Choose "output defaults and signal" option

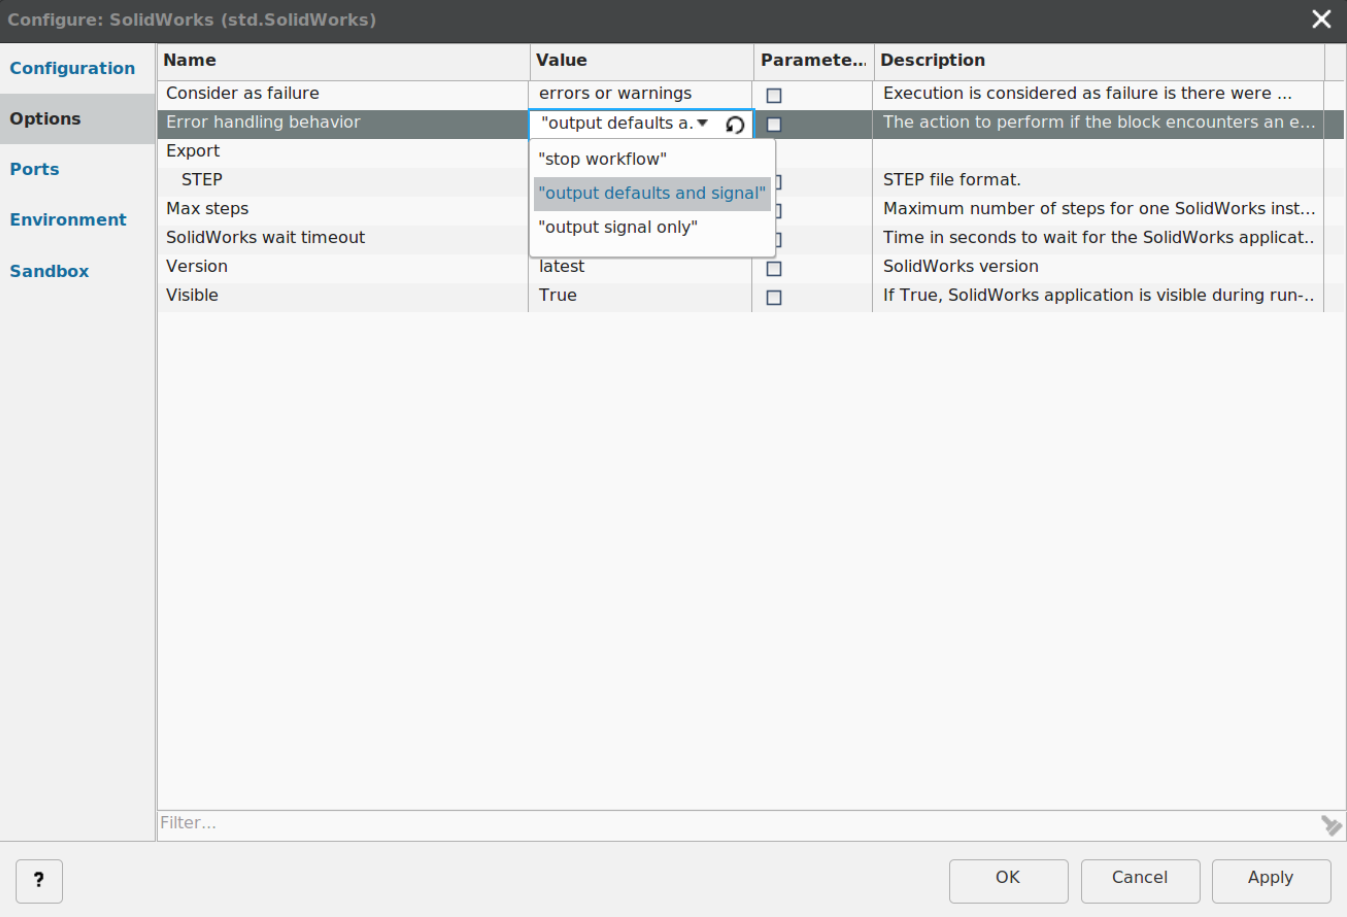coord(652,193)
